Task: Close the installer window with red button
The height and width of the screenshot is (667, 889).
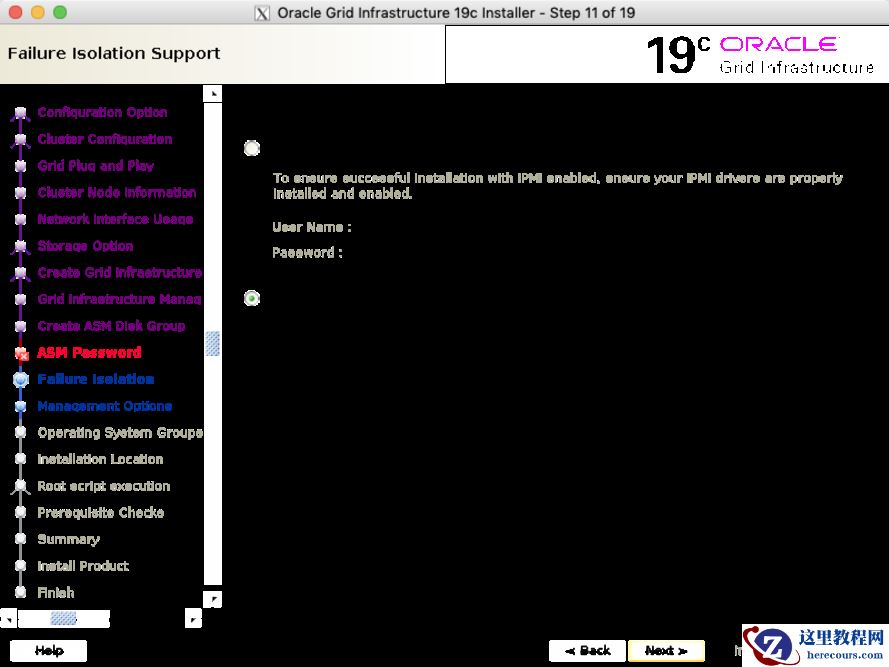Action: (16, 12)
